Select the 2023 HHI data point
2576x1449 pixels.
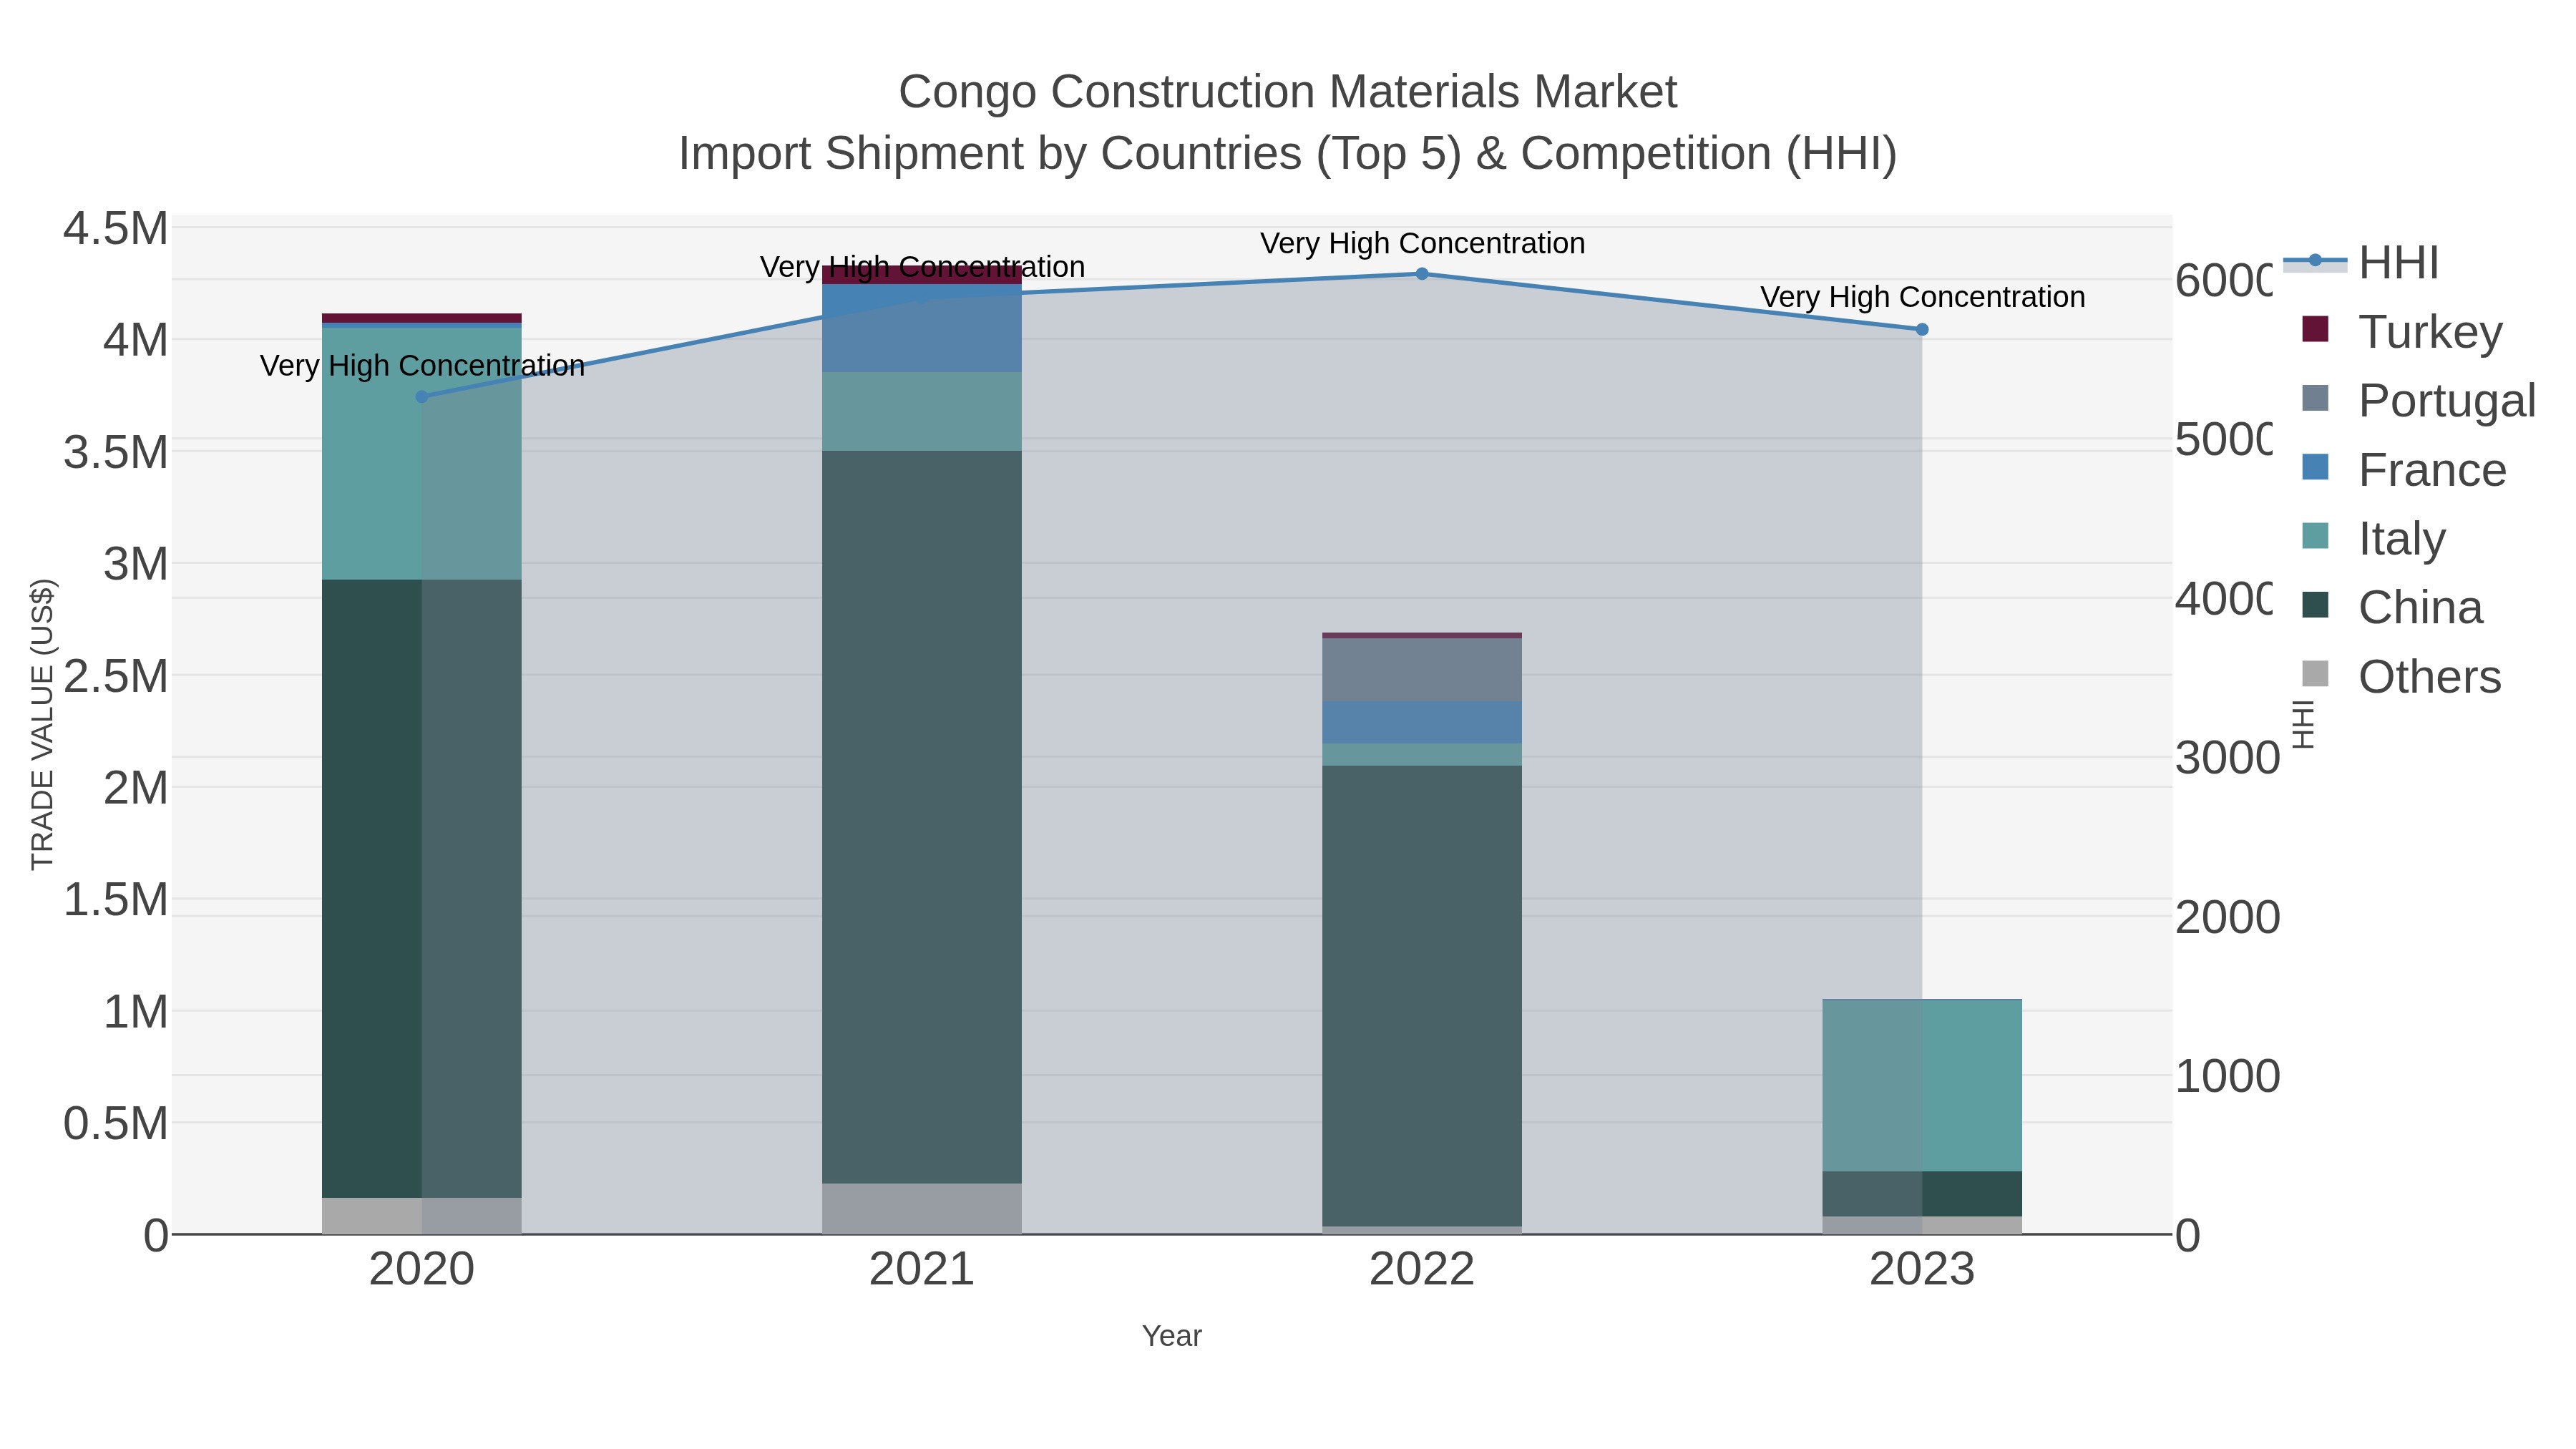click(1922, 330)
